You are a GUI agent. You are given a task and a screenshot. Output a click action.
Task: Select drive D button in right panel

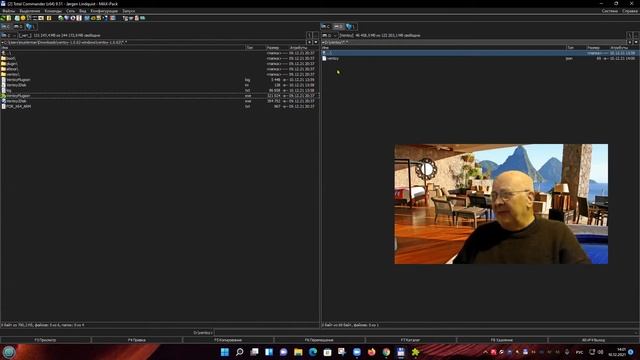338,27
